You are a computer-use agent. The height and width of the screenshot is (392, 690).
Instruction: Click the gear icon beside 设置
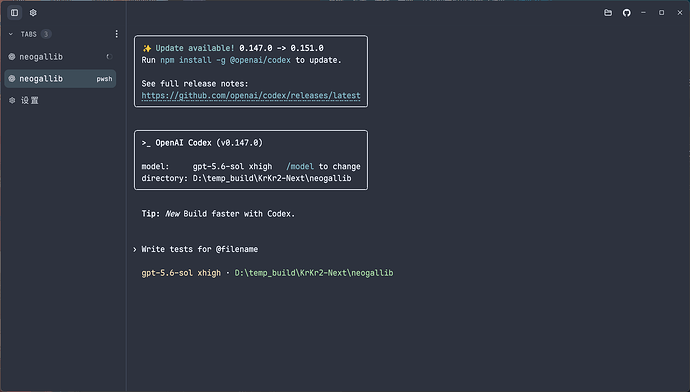(x=12, y=100)
